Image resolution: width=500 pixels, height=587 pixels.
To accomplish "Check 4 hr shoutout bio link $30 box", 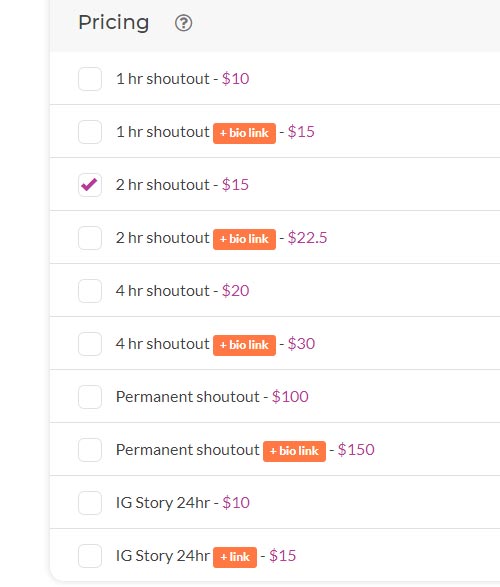I will (90, 344).
